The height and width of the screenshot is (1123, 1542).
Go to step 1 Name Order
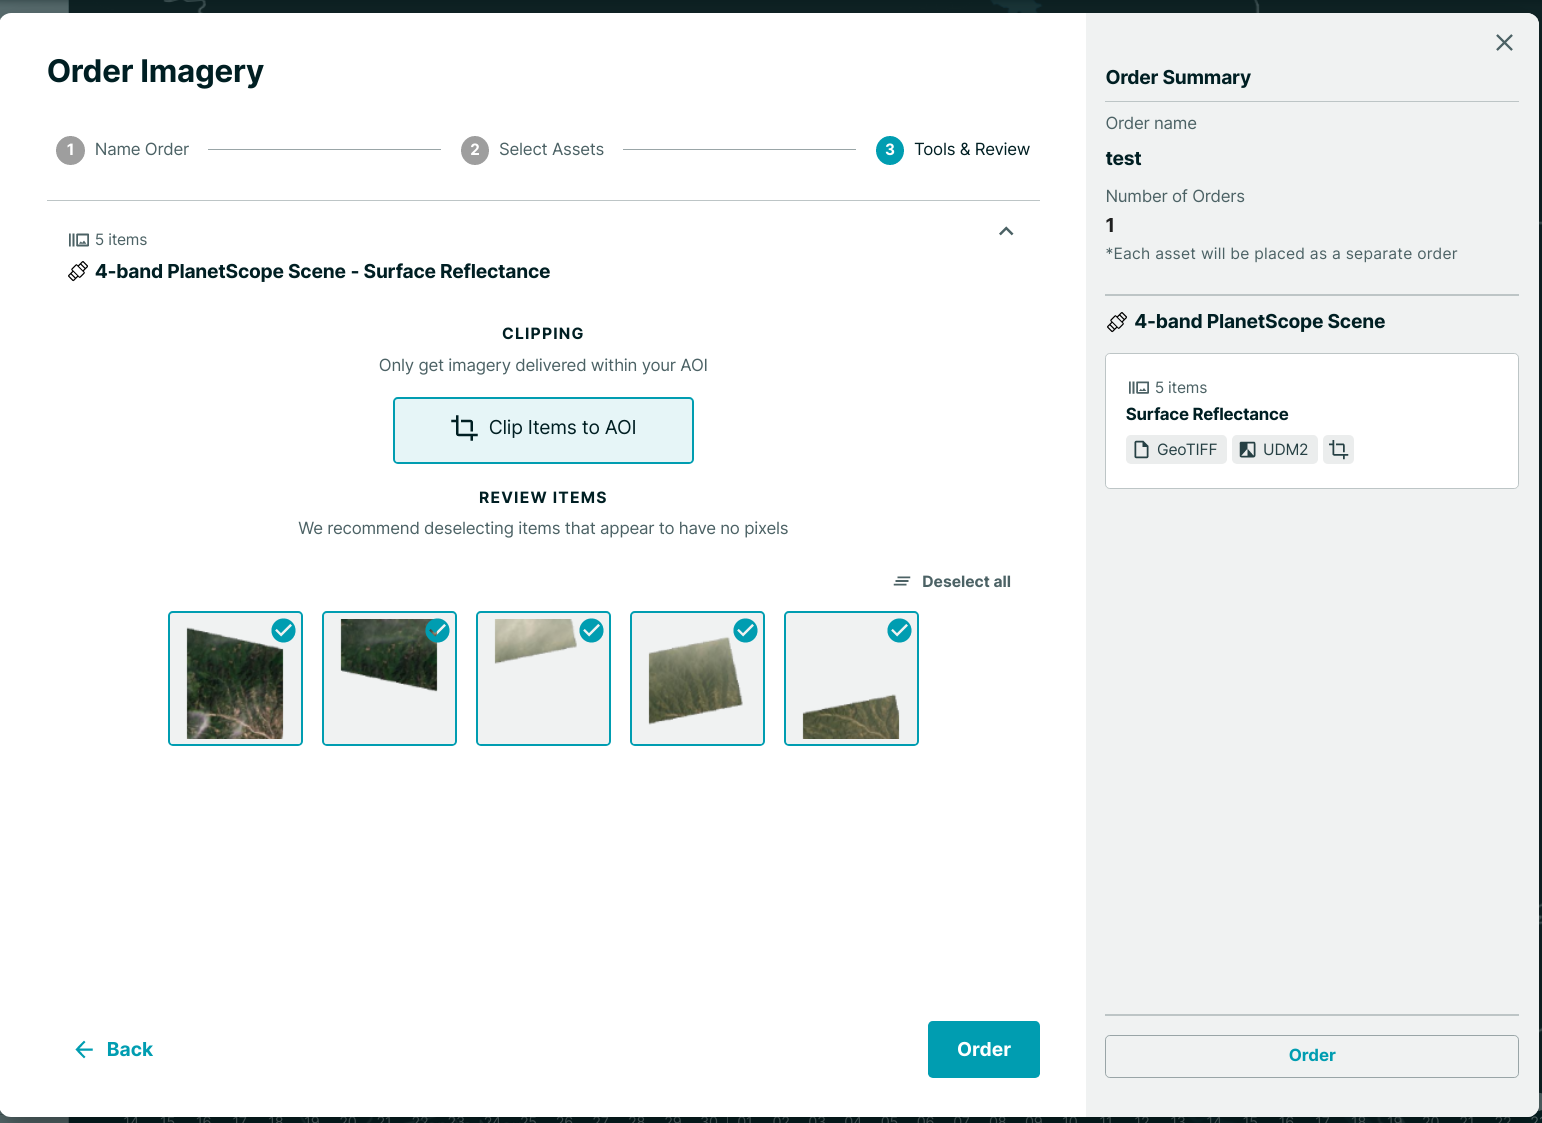(122, 150)
